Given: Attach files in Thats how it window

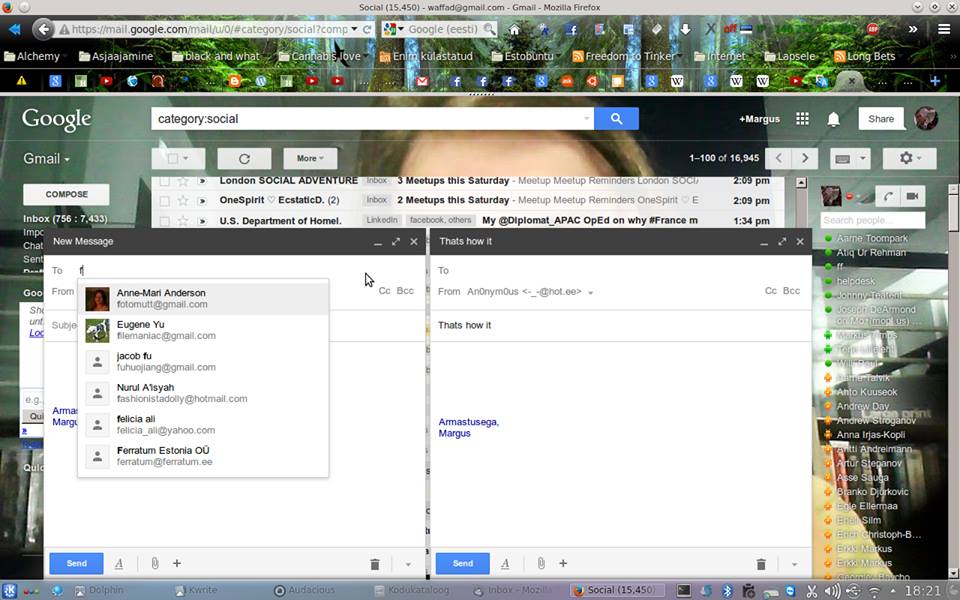Looking at the screenshot, I should 541,563.
